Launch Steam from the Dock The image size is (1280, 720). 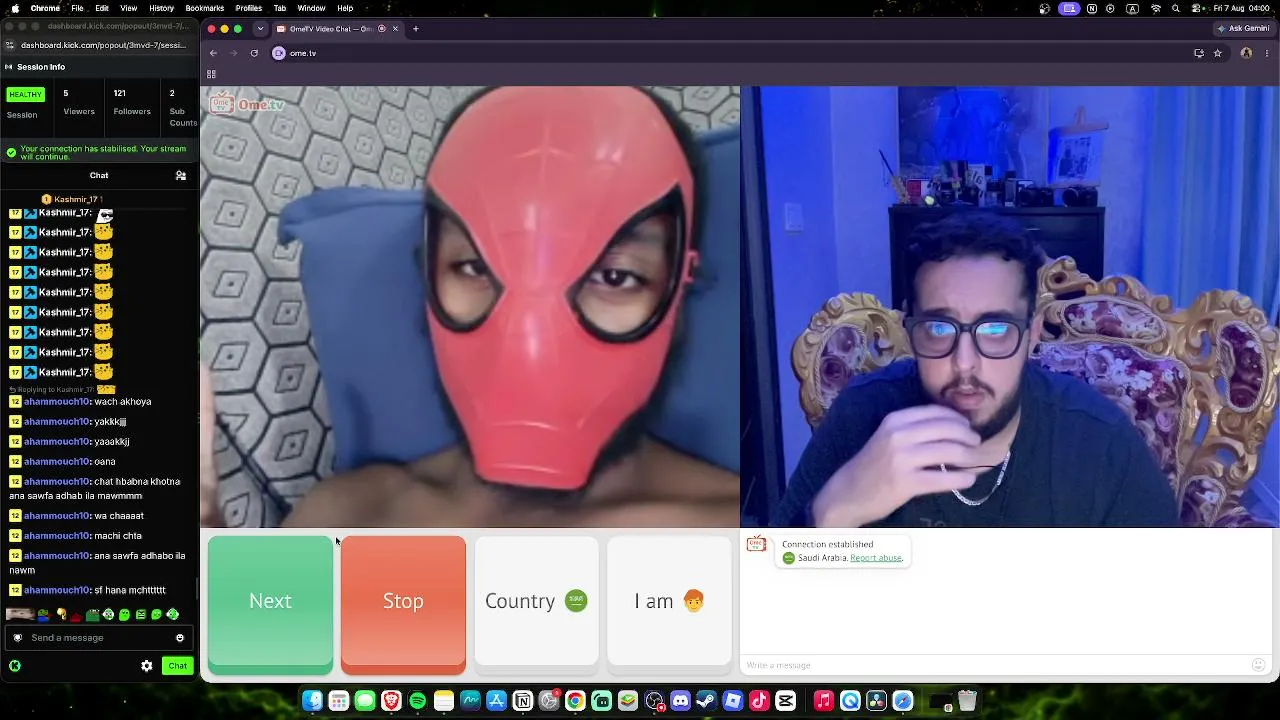click(706, 701)
